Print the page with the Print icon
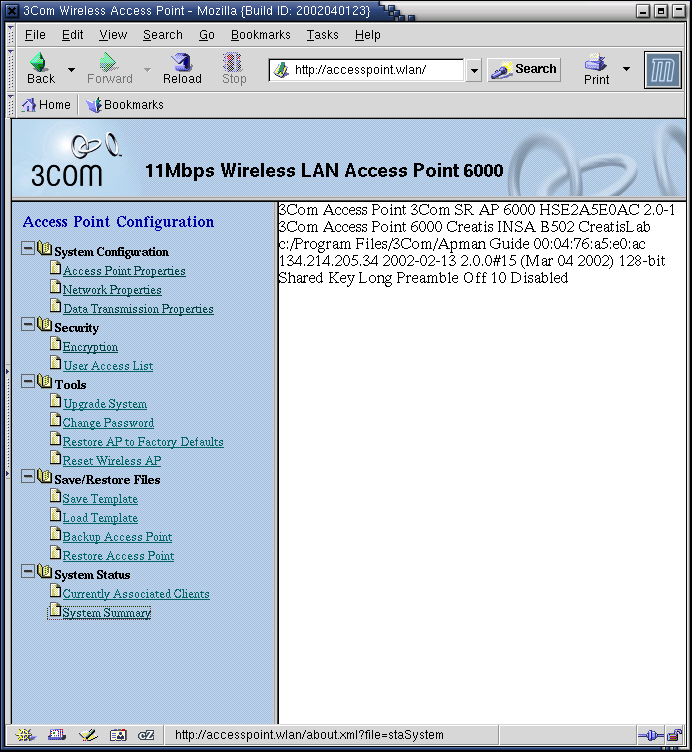Screen dimensions: 692x752 (596, 69)
